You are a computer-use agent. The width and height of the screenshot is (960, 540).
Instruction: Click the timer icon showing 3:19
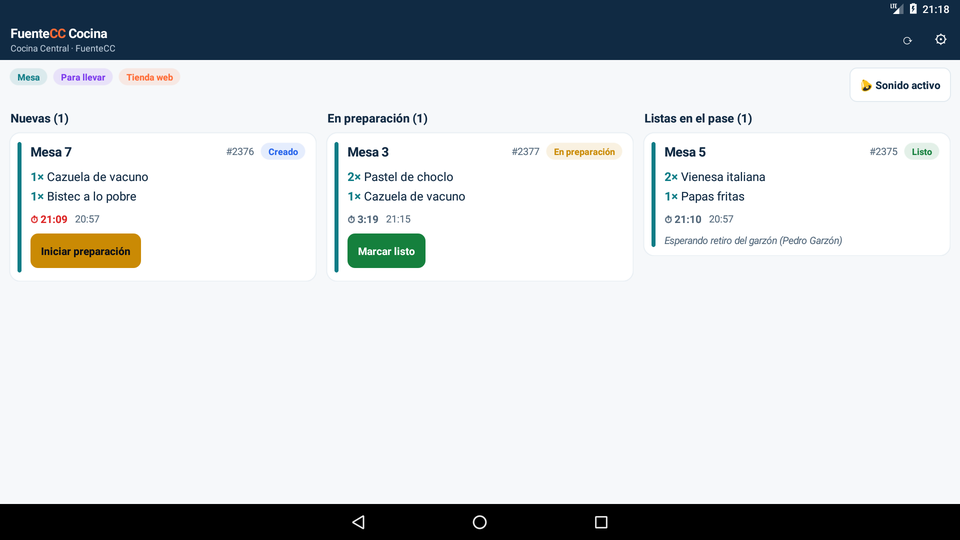pos(351,219)
